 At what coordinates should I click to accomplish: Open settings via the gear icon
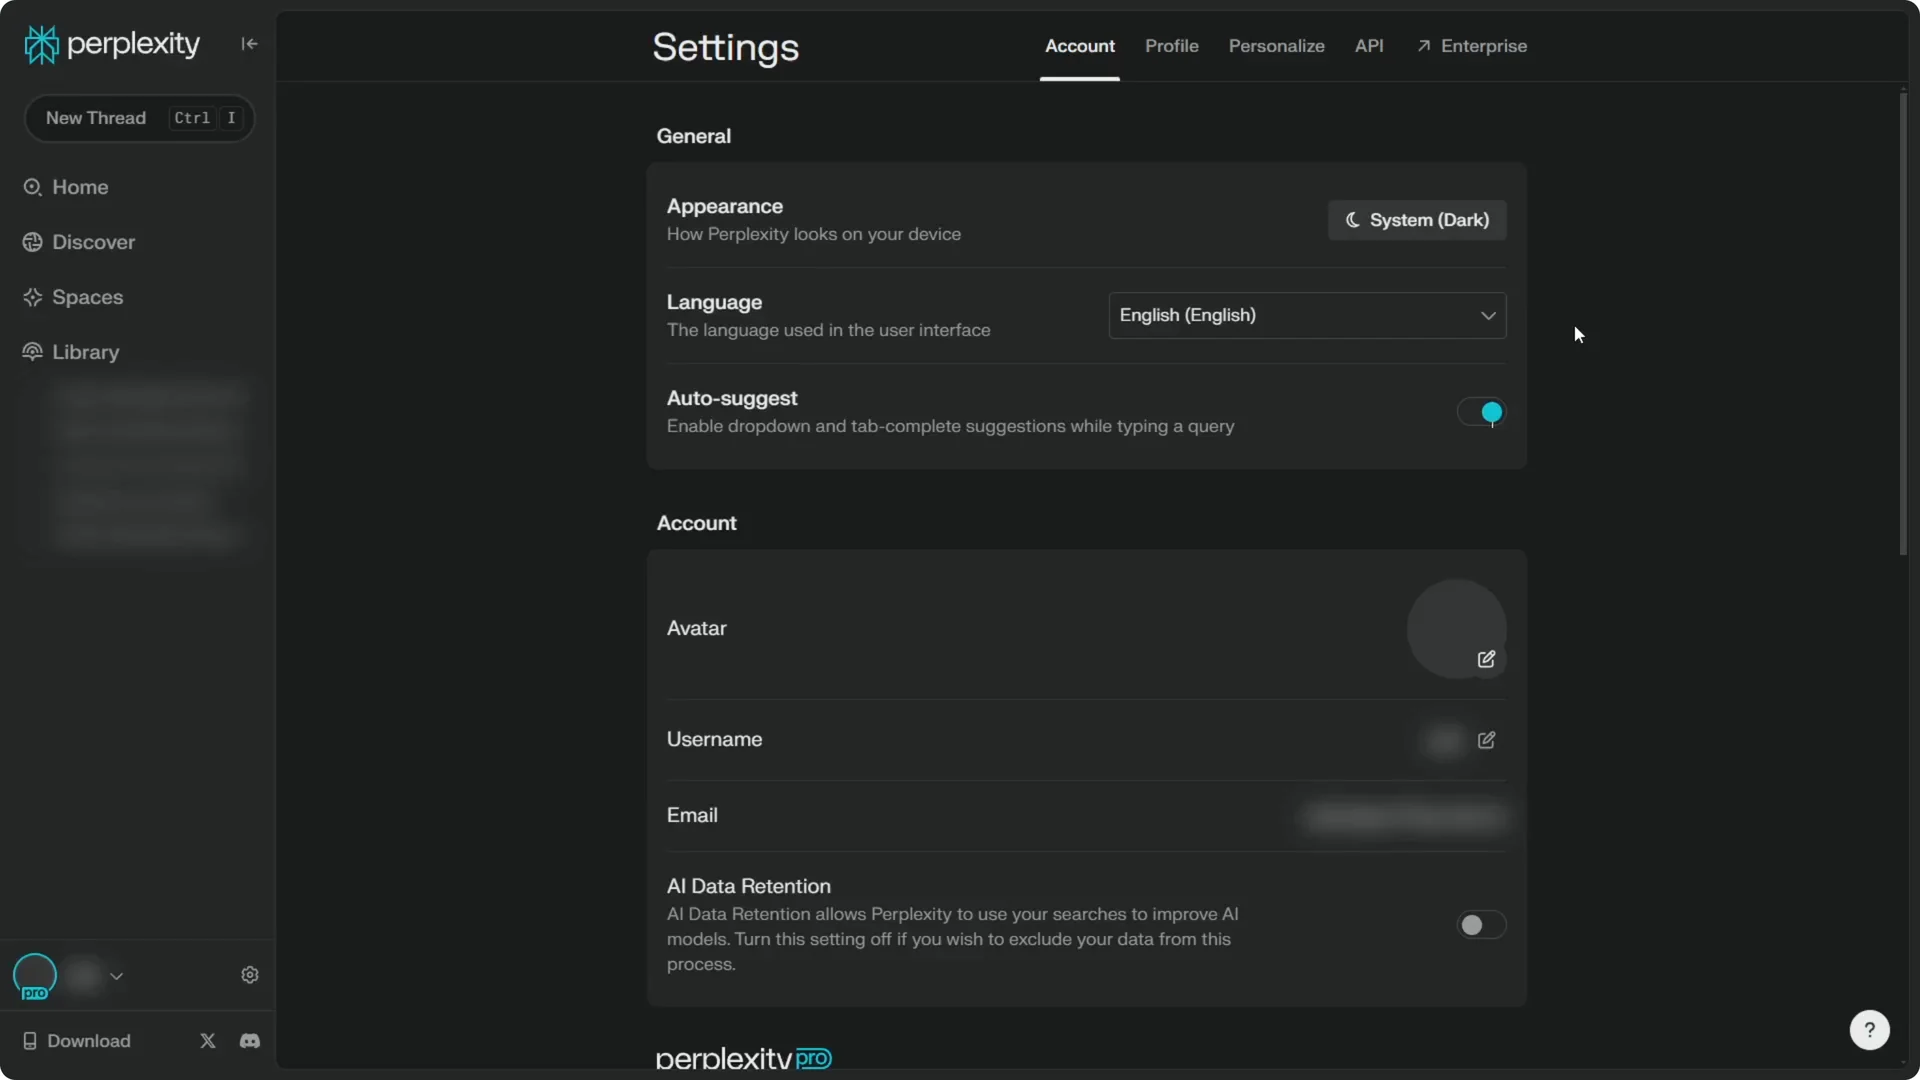249,975
